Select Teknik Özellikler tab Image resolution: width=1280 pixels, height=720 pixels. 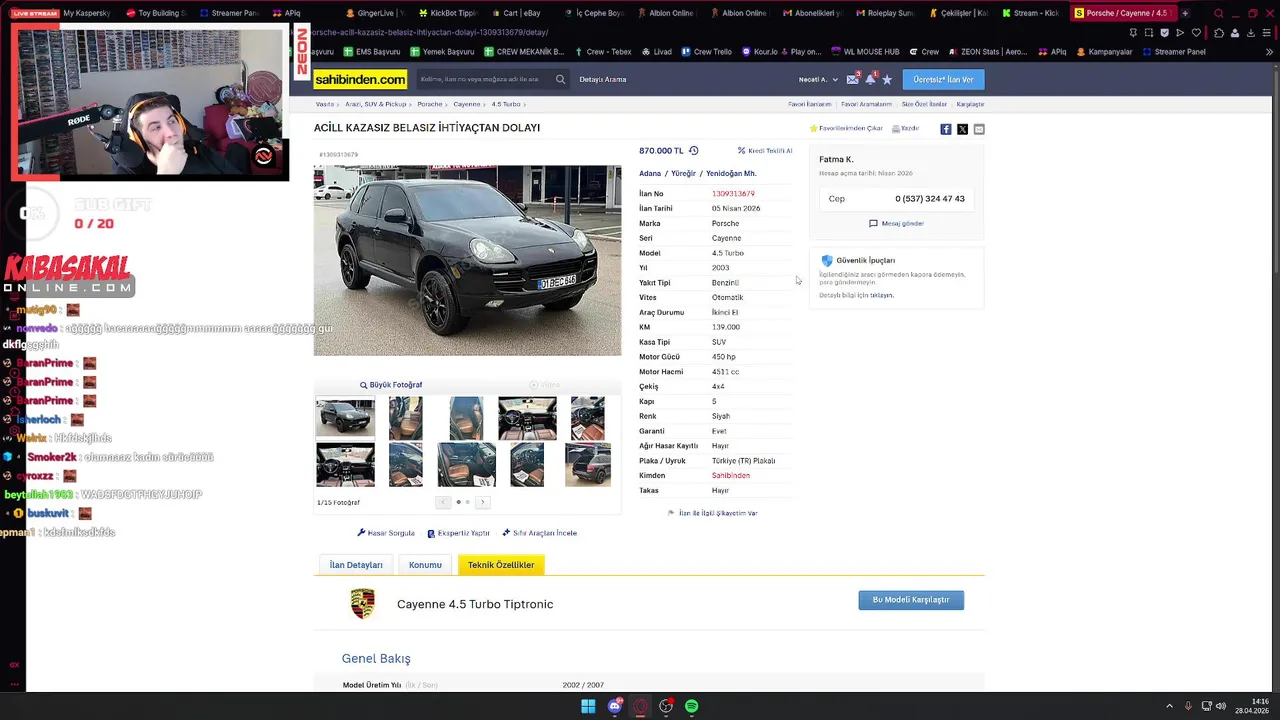point(501,565)
